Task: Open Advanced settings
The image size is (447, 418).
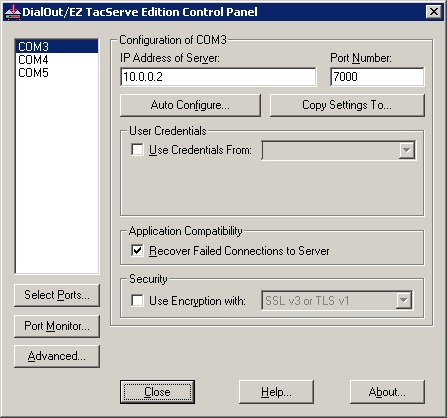Action: [57, 356]
